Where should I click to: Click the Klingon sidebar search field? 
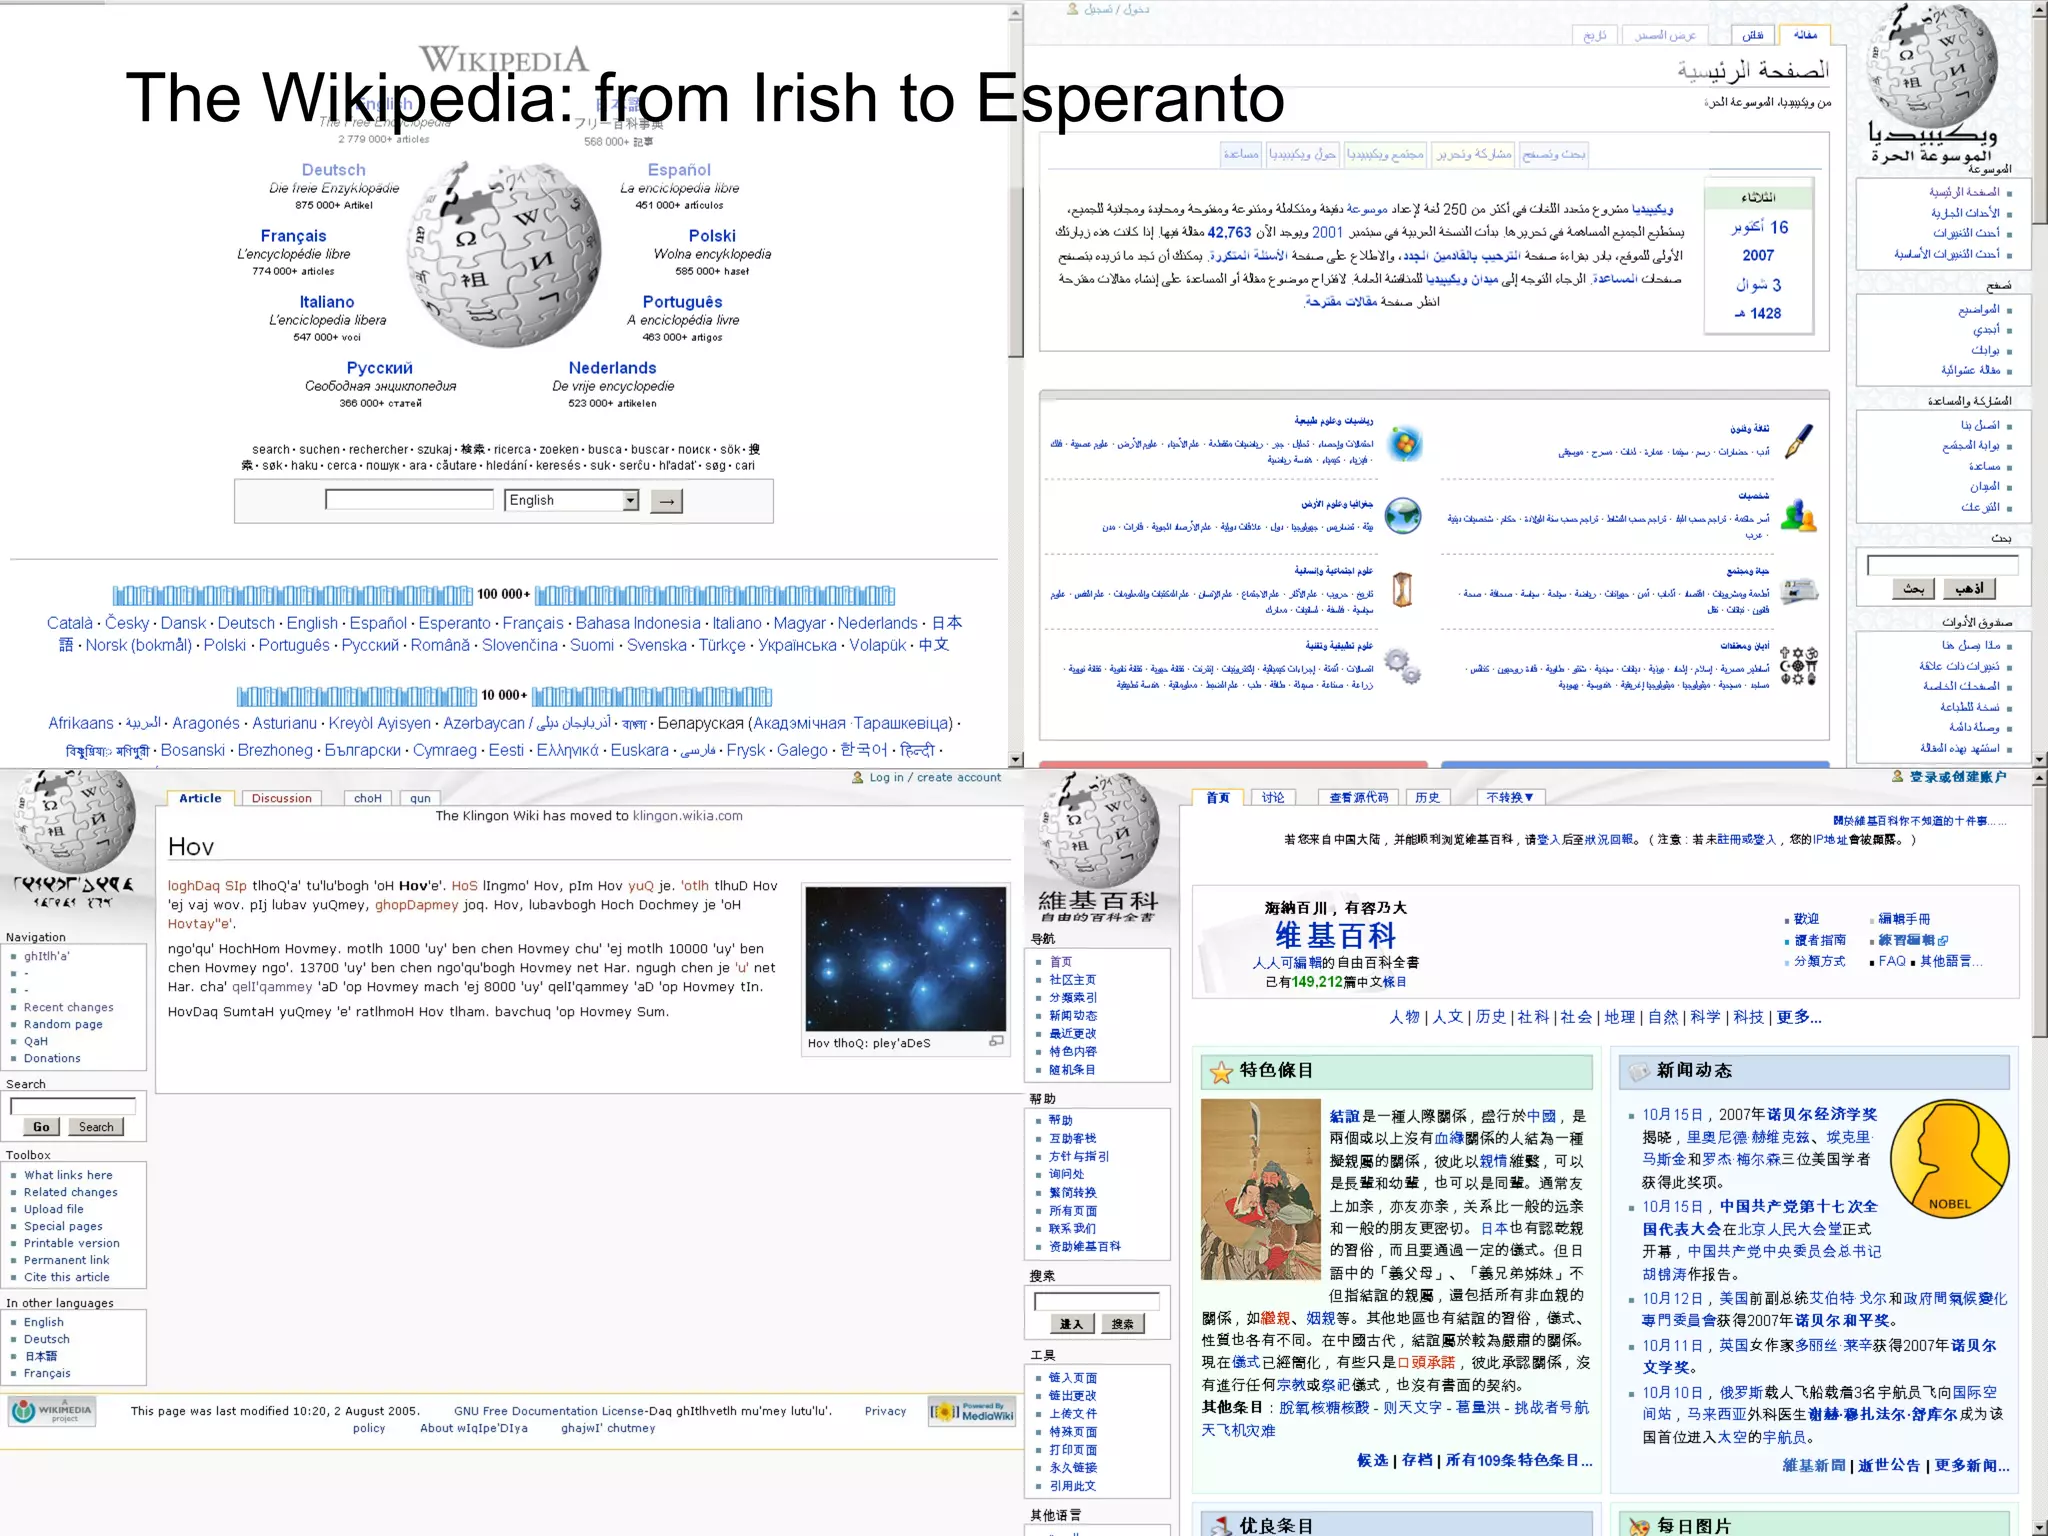[73, 1106]
